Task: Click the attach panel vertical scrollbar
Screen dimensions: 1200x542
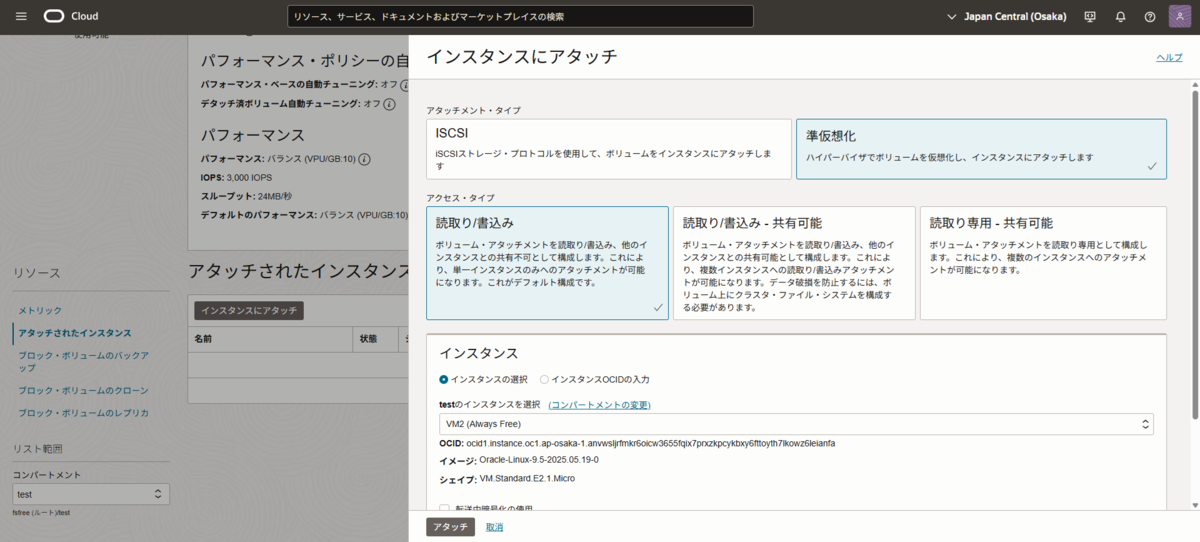Action: pos(1194,255)
